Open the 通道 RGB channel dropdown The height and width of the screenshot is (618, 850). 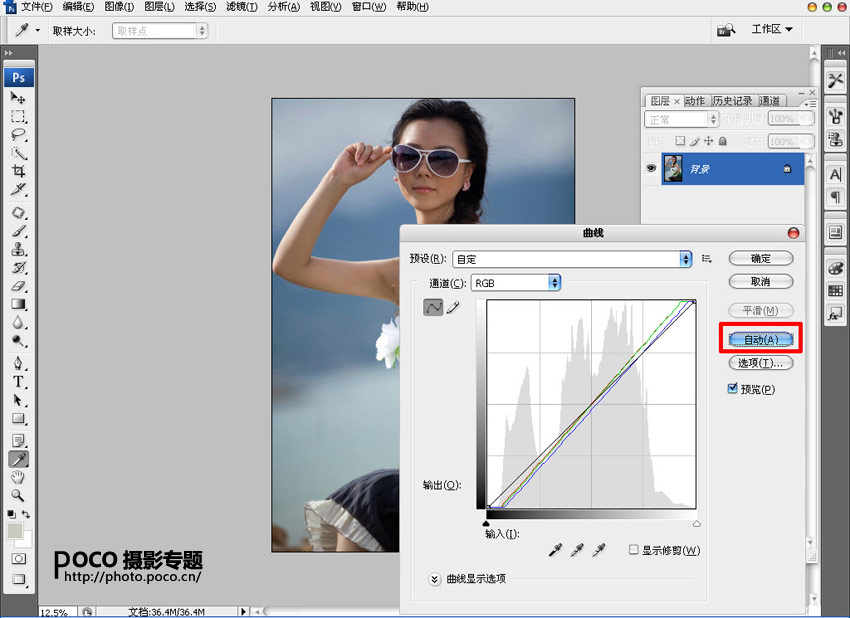554,283
